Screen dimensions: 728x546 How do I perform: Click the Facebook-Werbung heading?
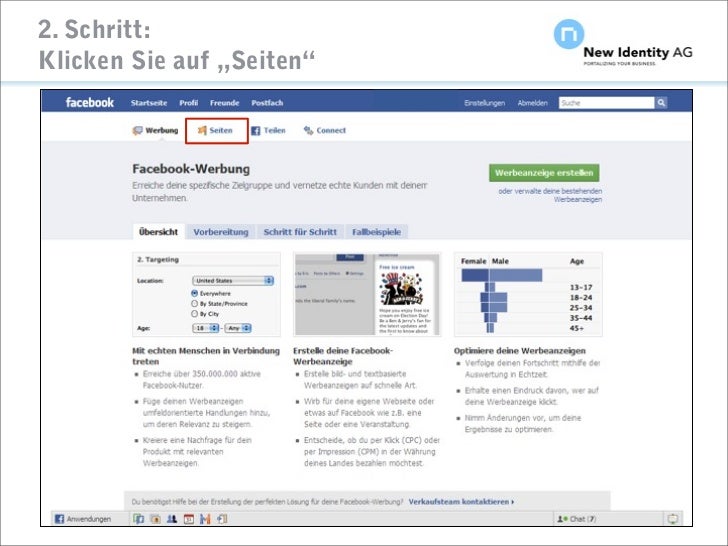191,169
